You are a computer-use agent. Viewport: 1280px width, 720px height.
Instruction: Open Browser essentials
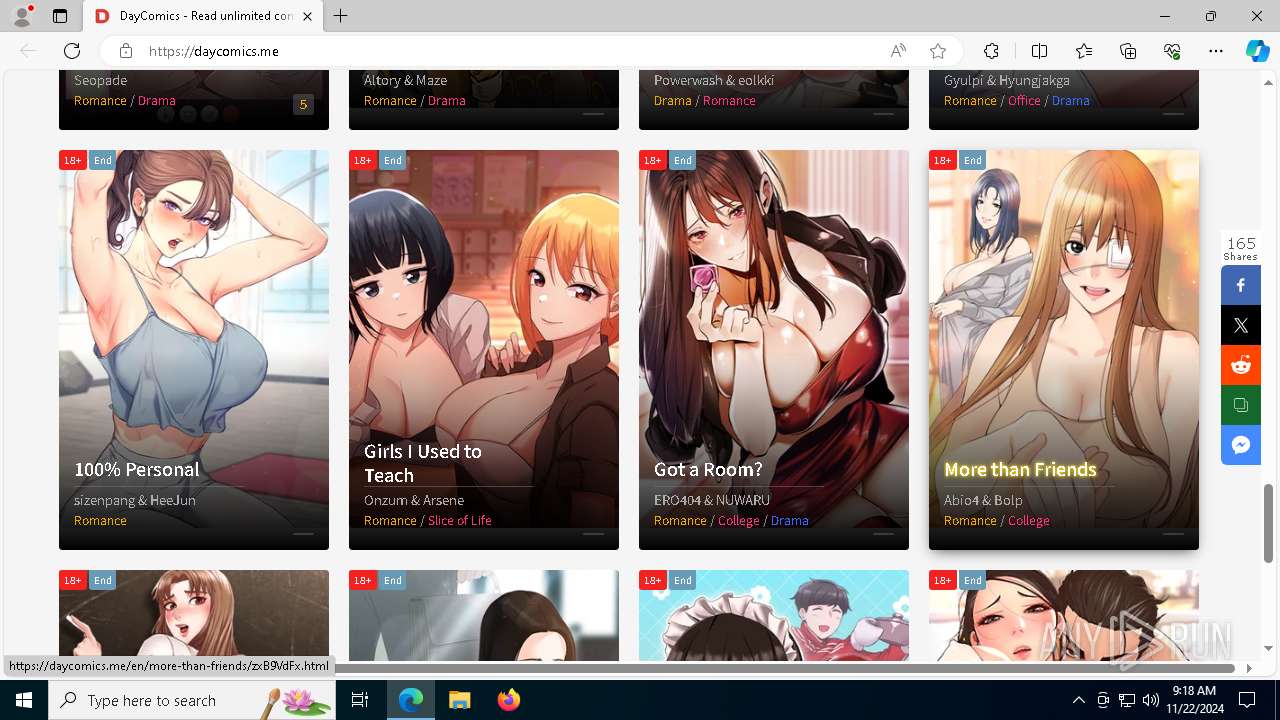tap(1172, 51)
